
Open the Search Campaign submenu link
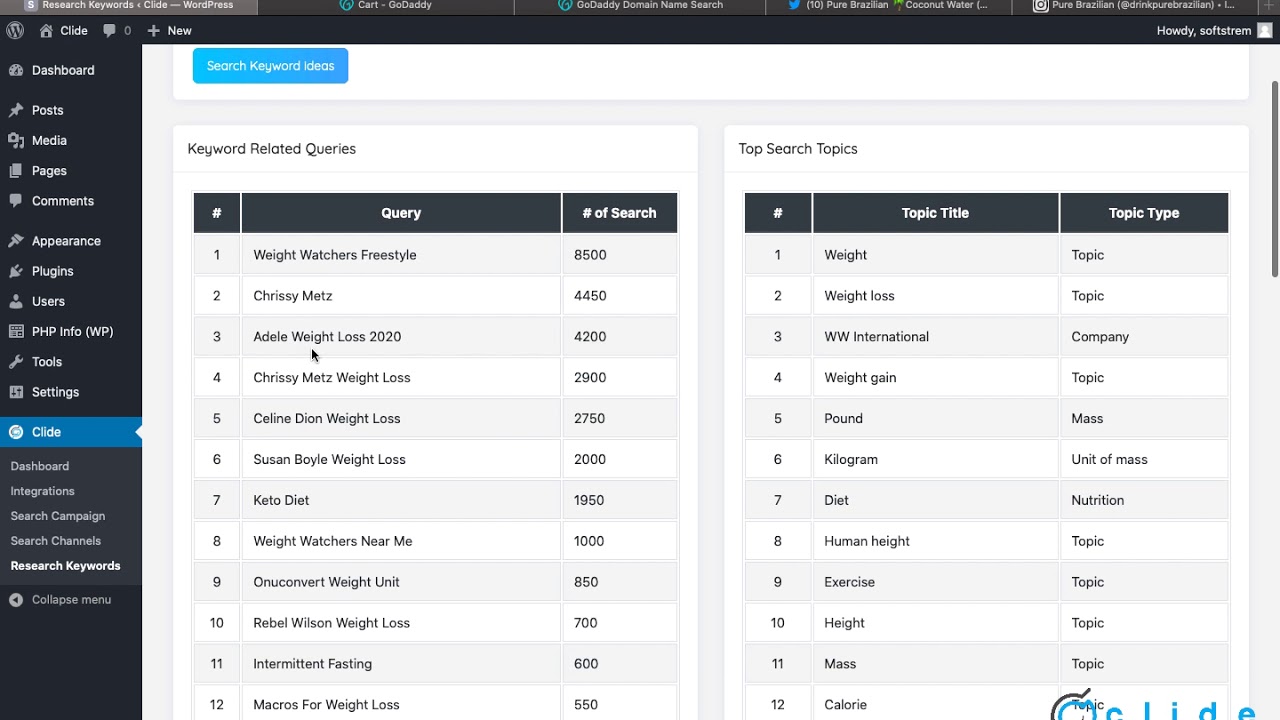point(57,516)
